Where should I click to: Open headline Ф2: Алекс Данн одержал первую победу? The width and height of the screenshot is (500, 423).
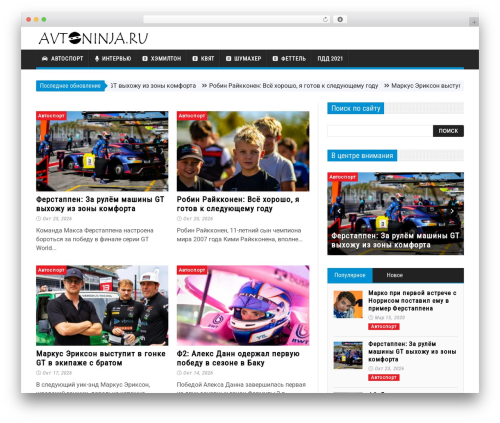pyautogui.click(x=238, y=358)
